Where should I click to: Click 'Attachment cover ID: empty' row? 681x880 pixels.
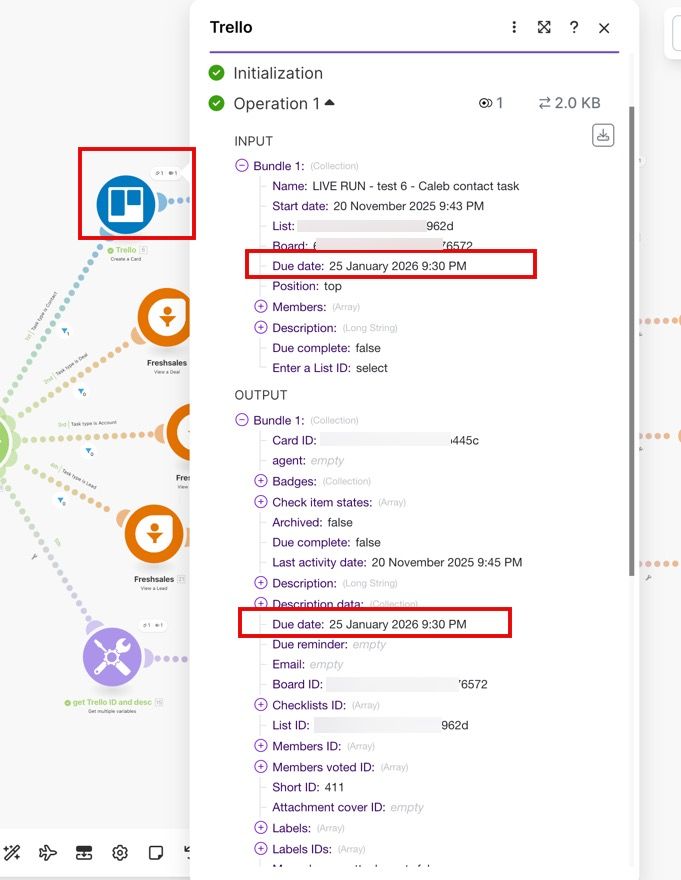pos(348,807)
